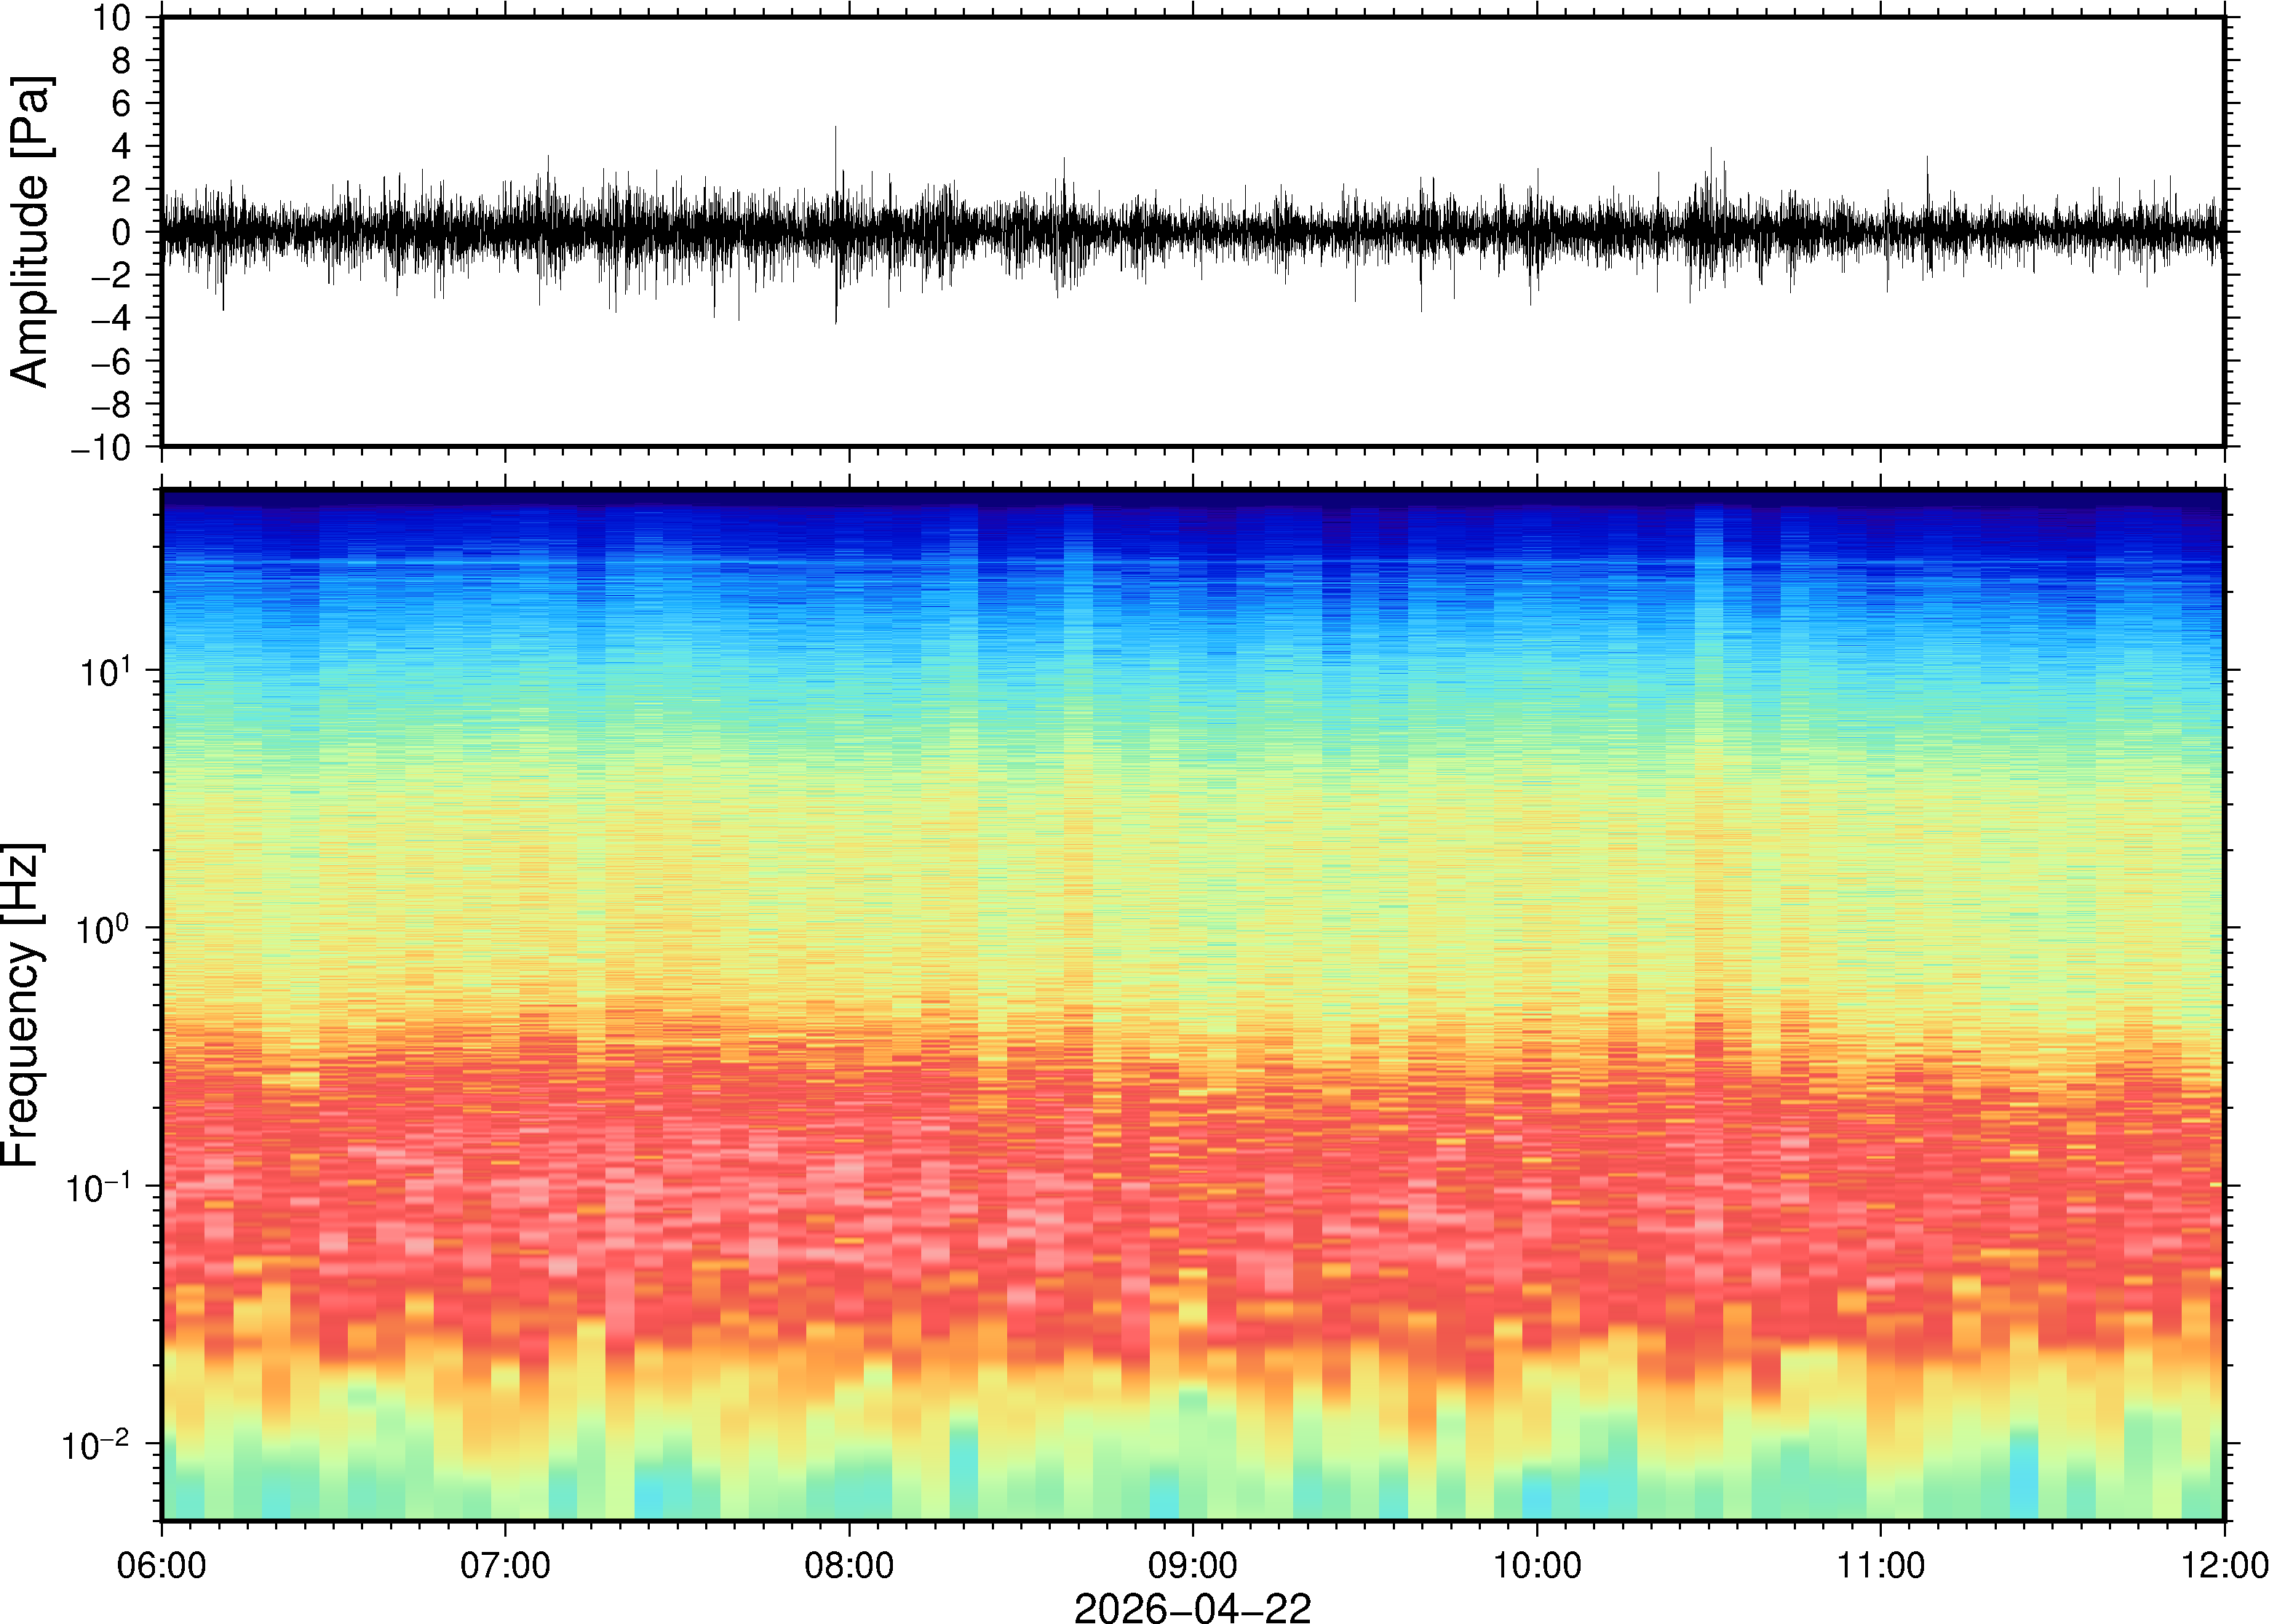Click the 07:00 time axis label
The image size is (2269, 1624).
pyautogui.click(x=505, y=1565)
